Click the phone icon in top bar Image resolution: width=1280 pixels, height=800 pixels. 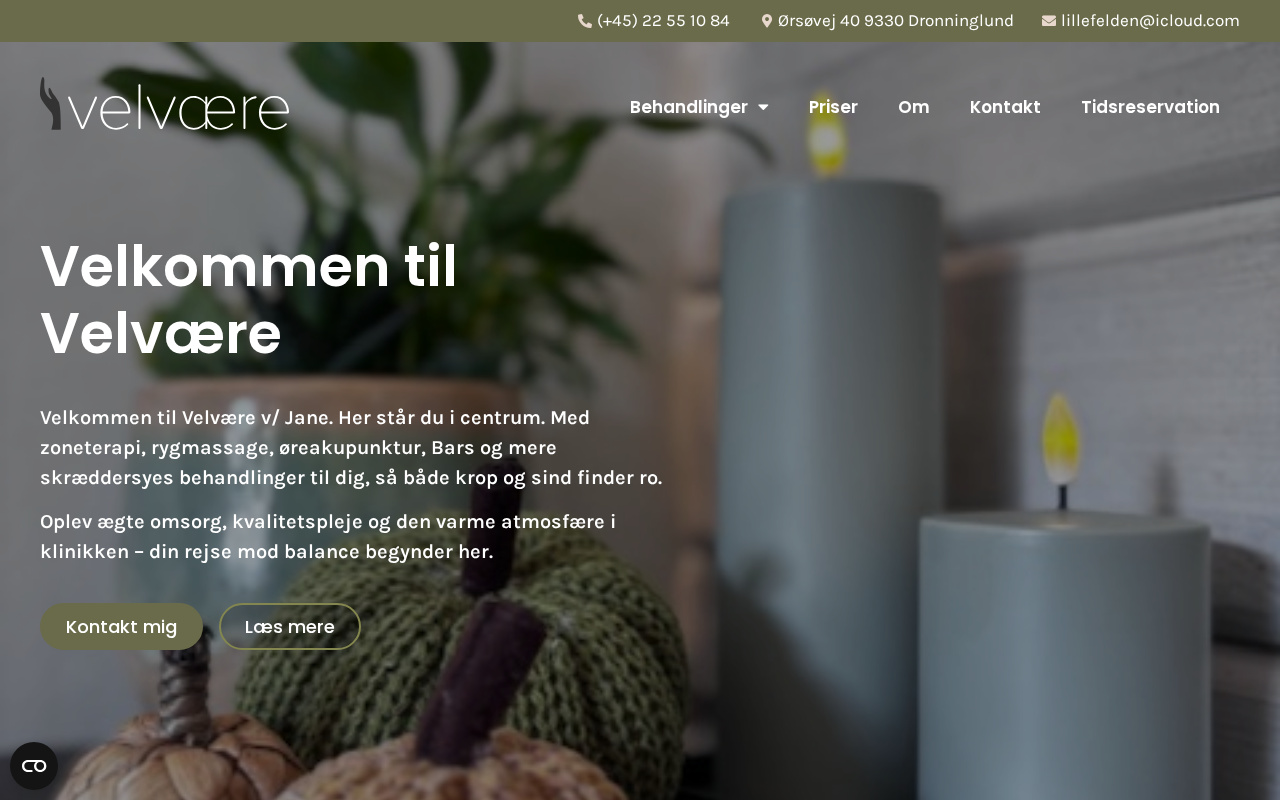click(x=585, y=21)
